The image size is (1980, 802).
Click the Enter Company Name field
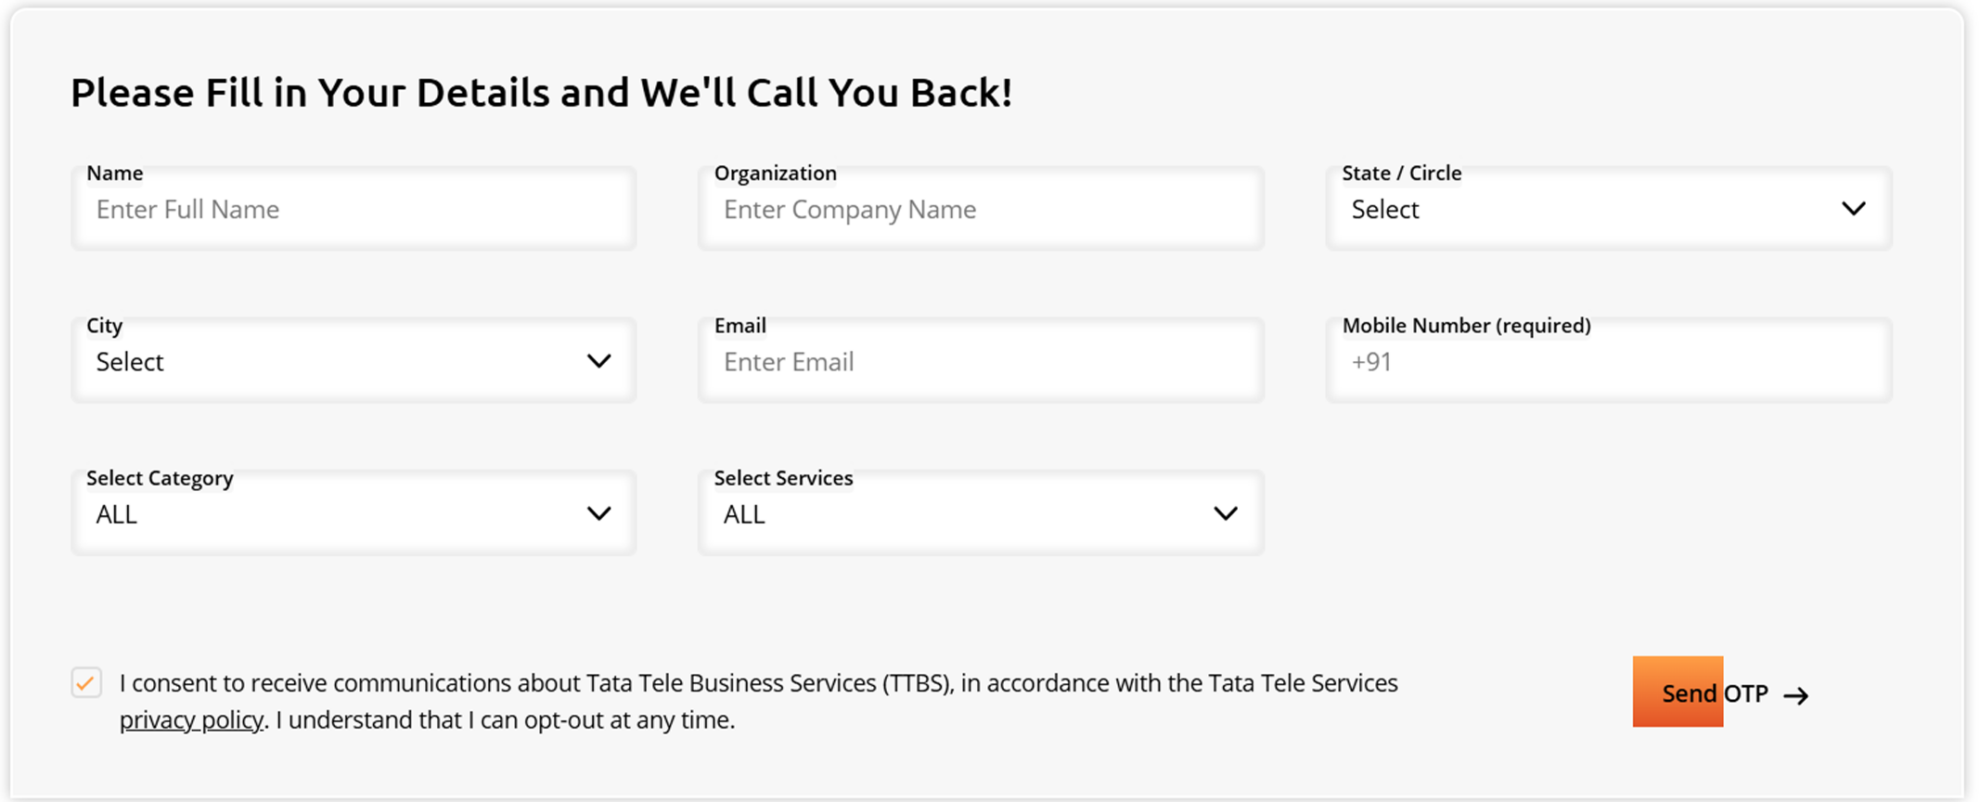point(980,209)
